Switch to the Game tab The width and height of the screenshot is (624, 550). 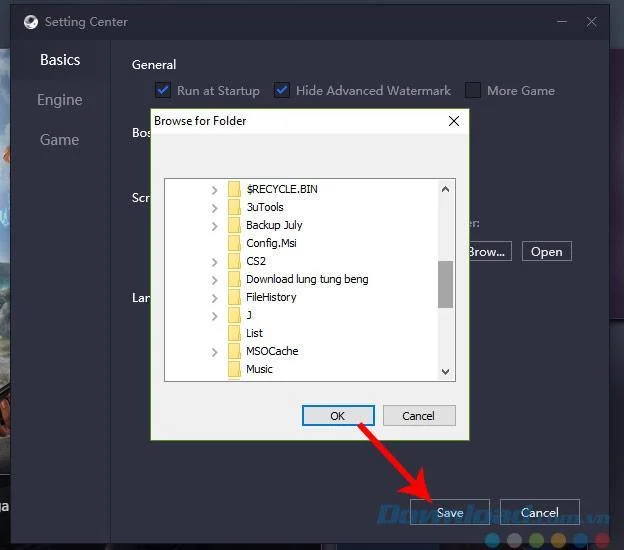coord(60,140)
